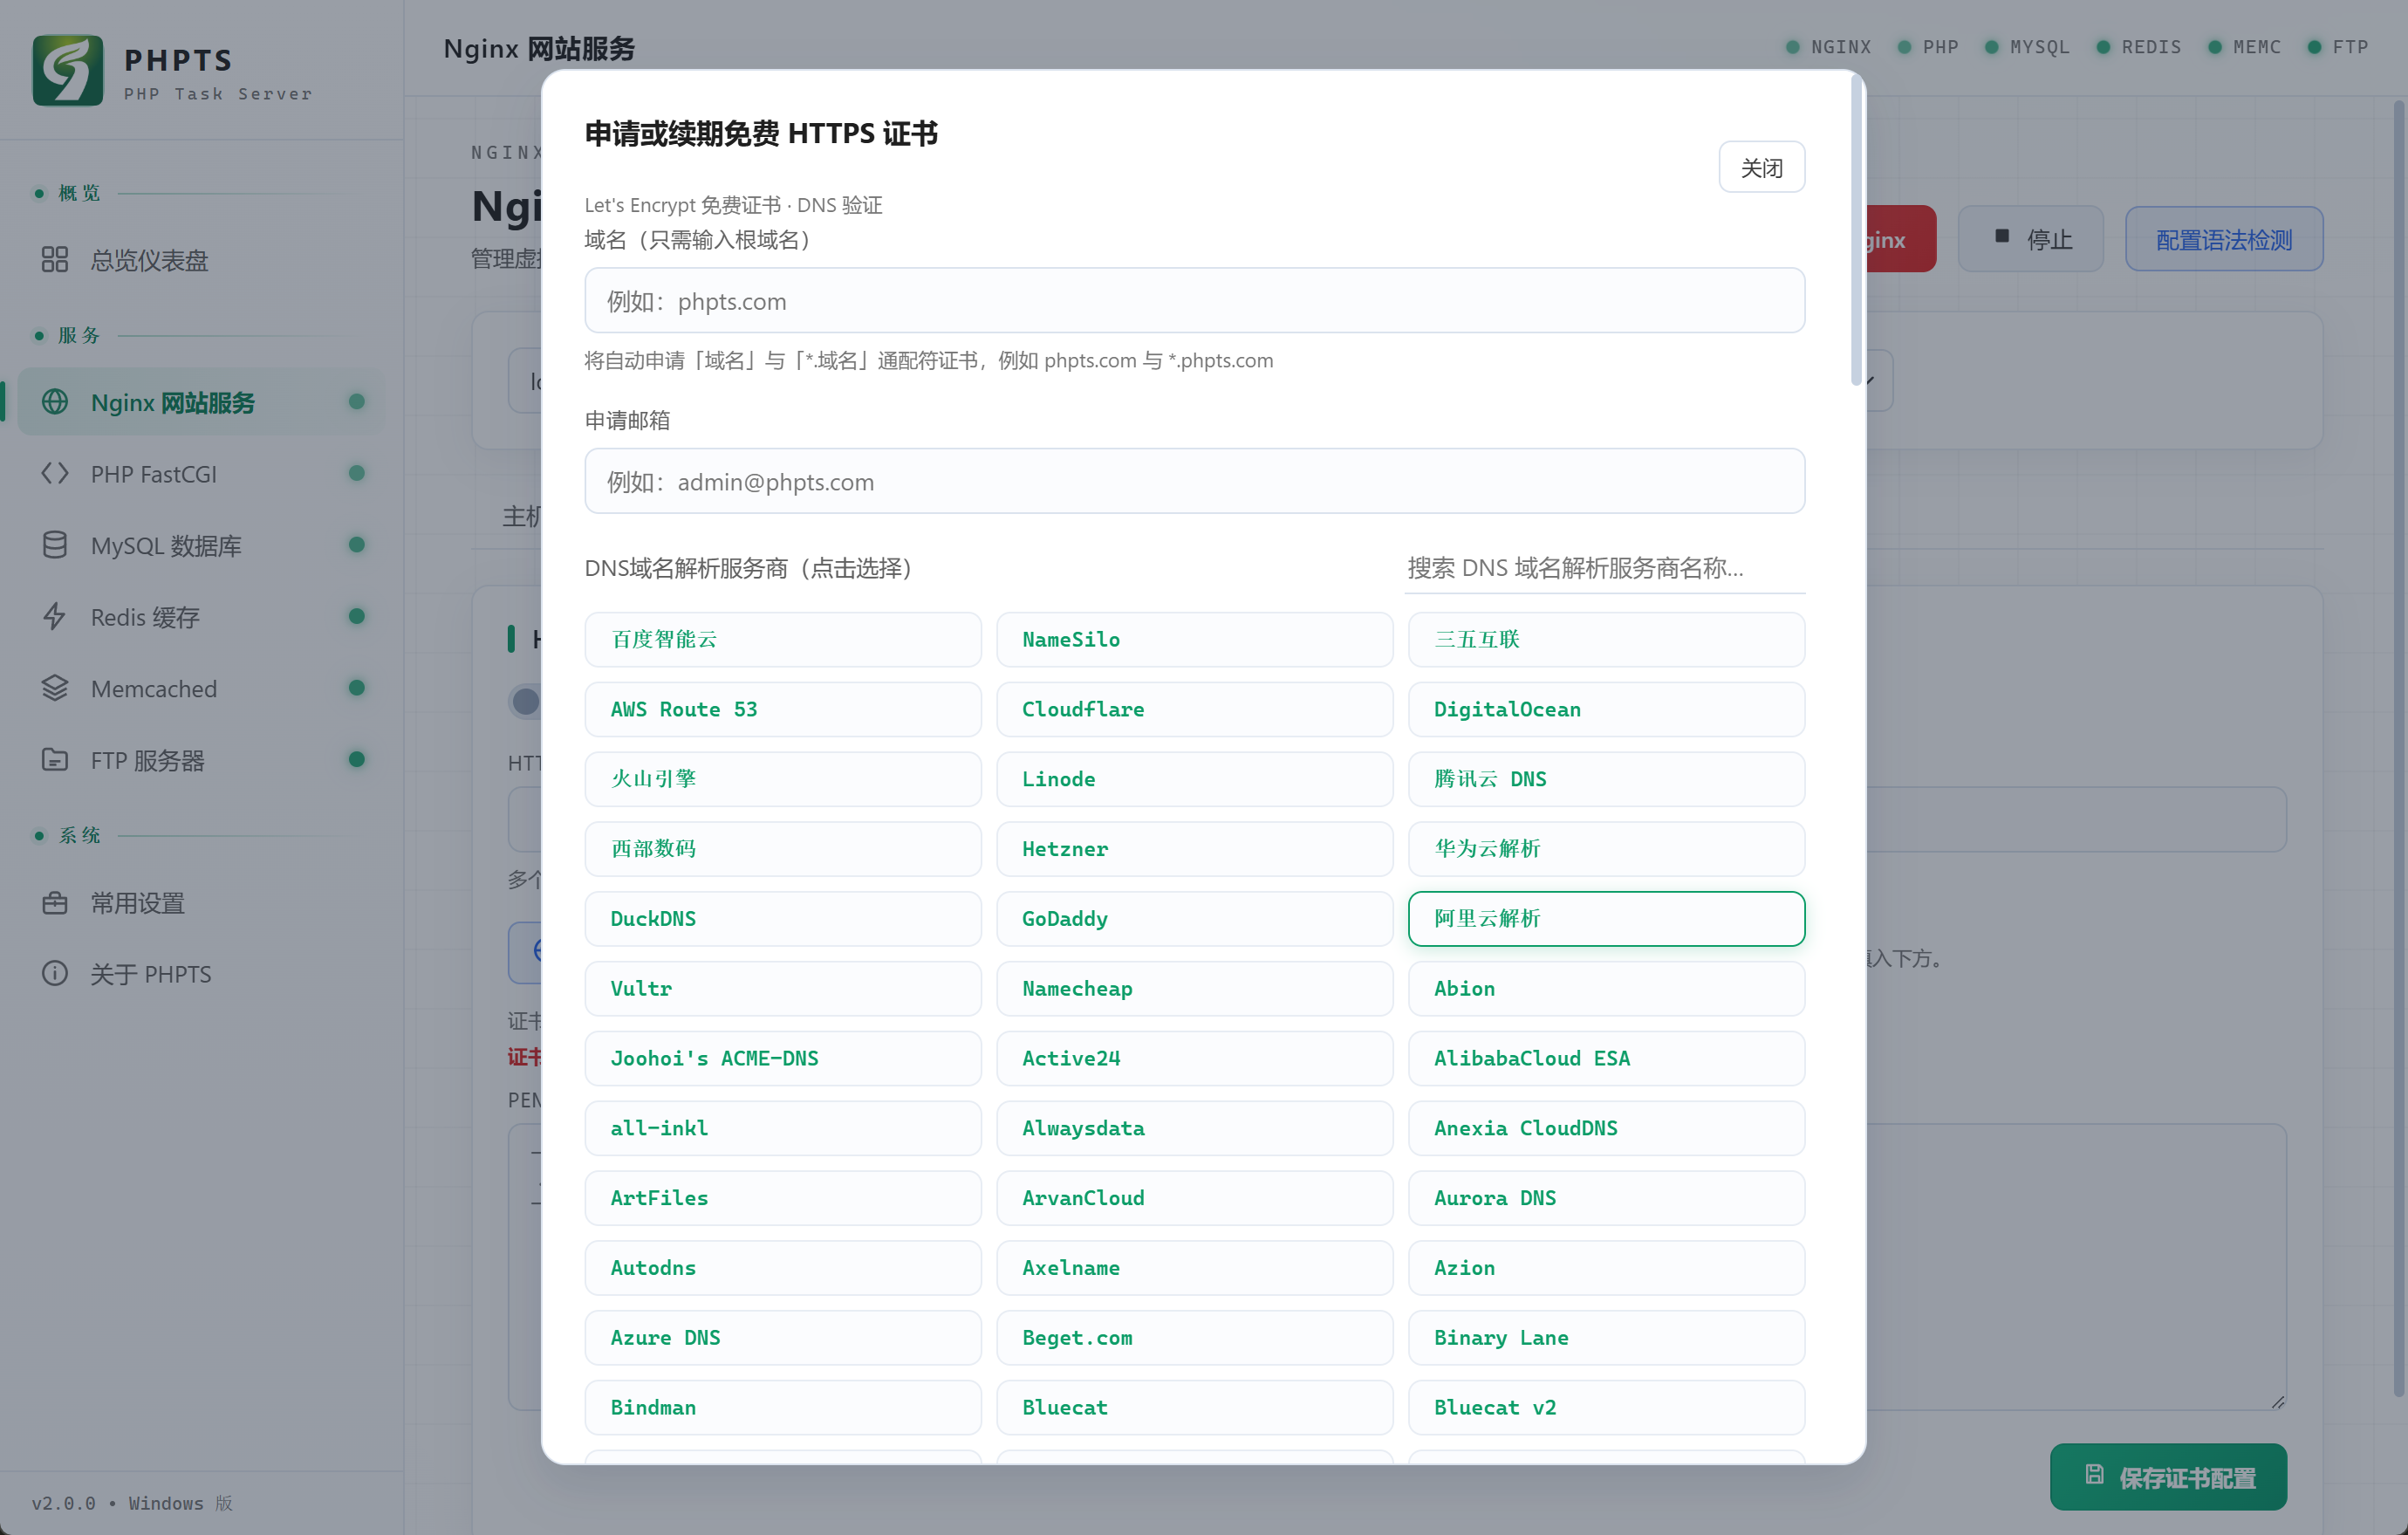The height and width of the screenshot is (1535, 2408).
Task: Click the 申请邮箱 email input field
Action: (1194, 481)
